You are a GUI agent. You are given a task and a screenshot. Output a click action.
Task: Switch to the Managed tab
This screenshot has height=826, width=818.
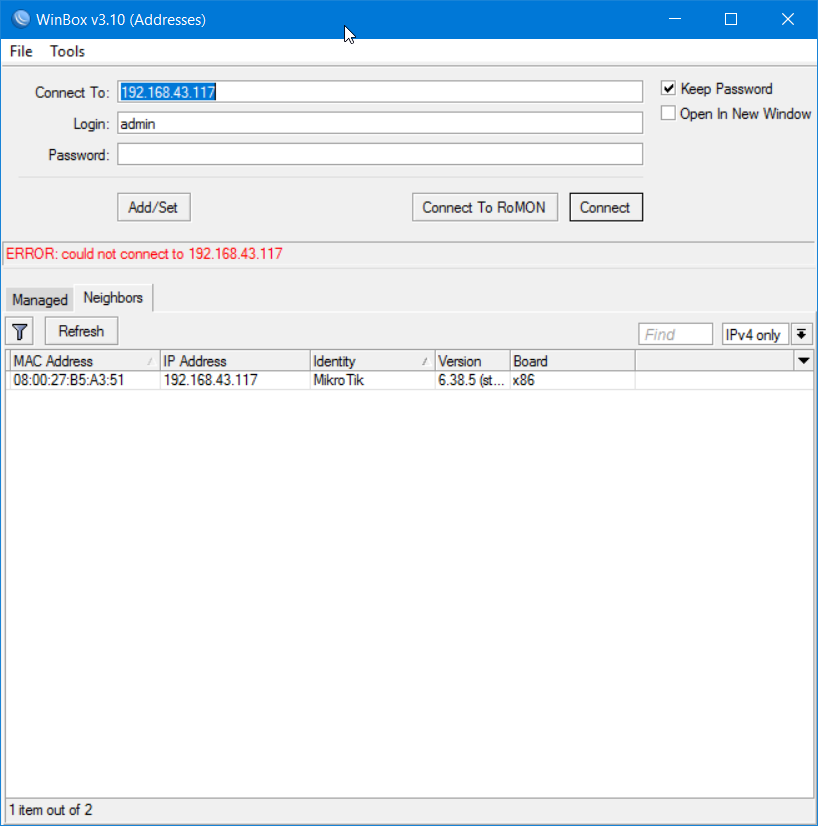point(40,300)
